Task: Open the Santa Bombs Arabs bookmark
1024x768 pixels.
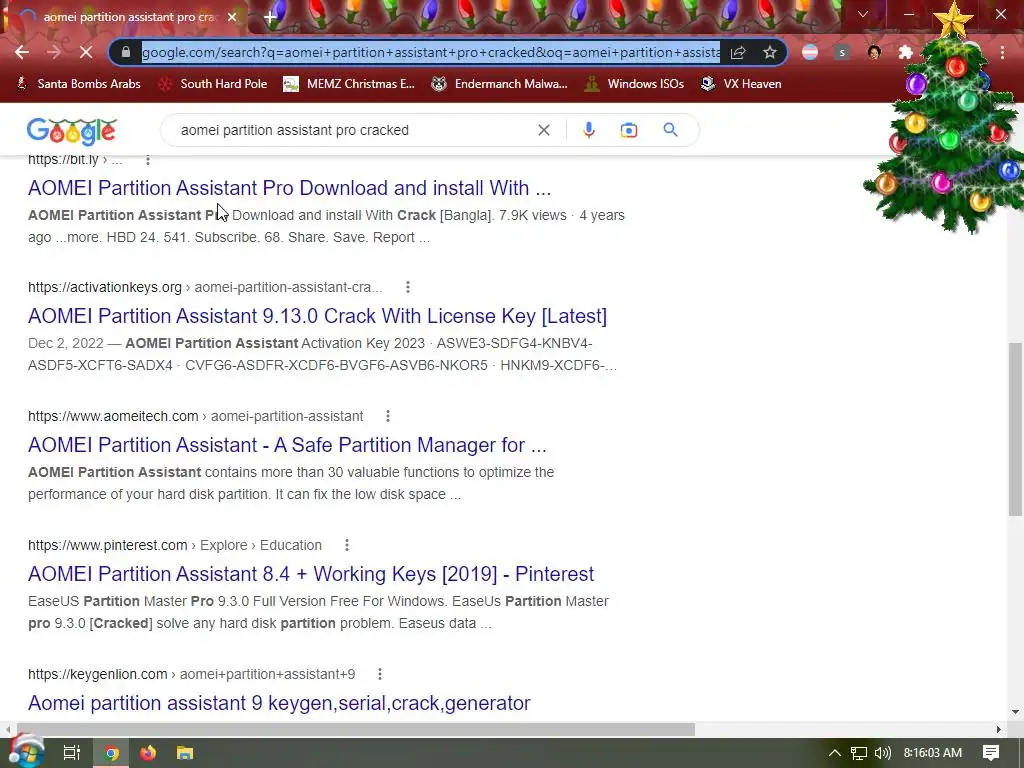Action: point(78,84)
